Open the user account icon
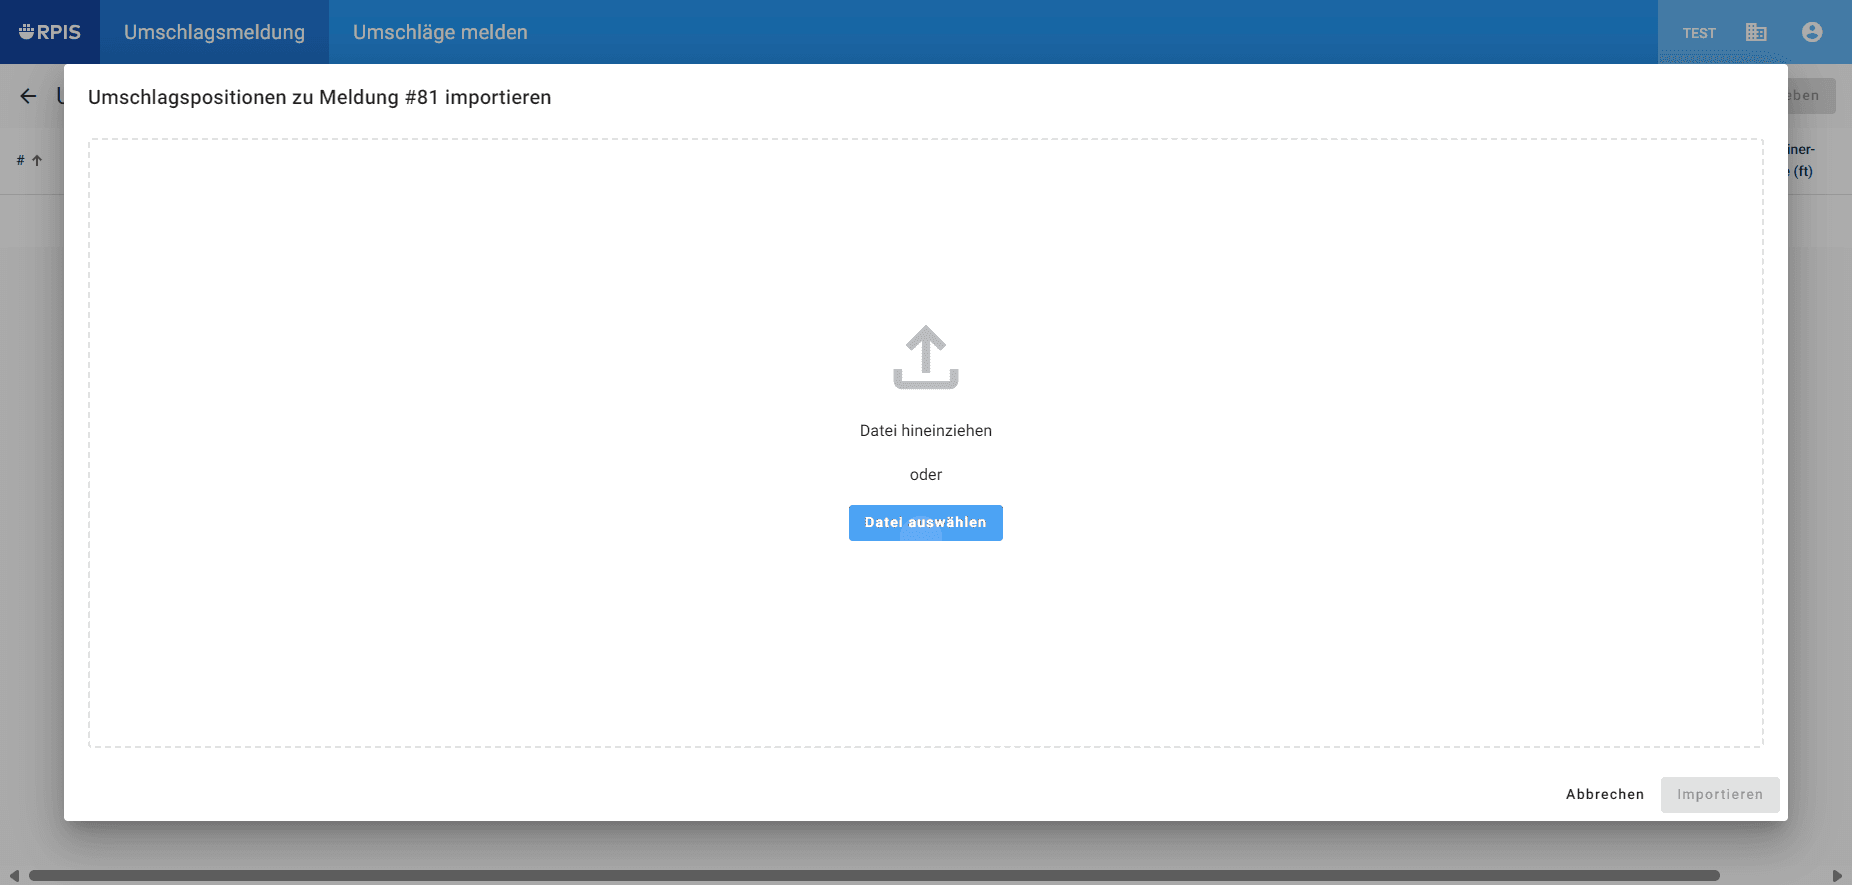This screenshot has width=1852, height=885. pyautogui.click(x=1812, y=32)
